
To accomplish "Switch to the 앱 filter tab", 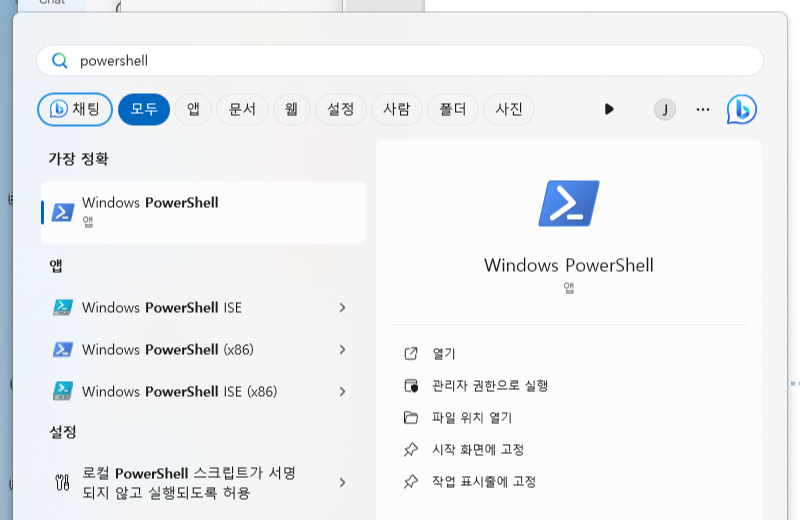I will 193,109.
